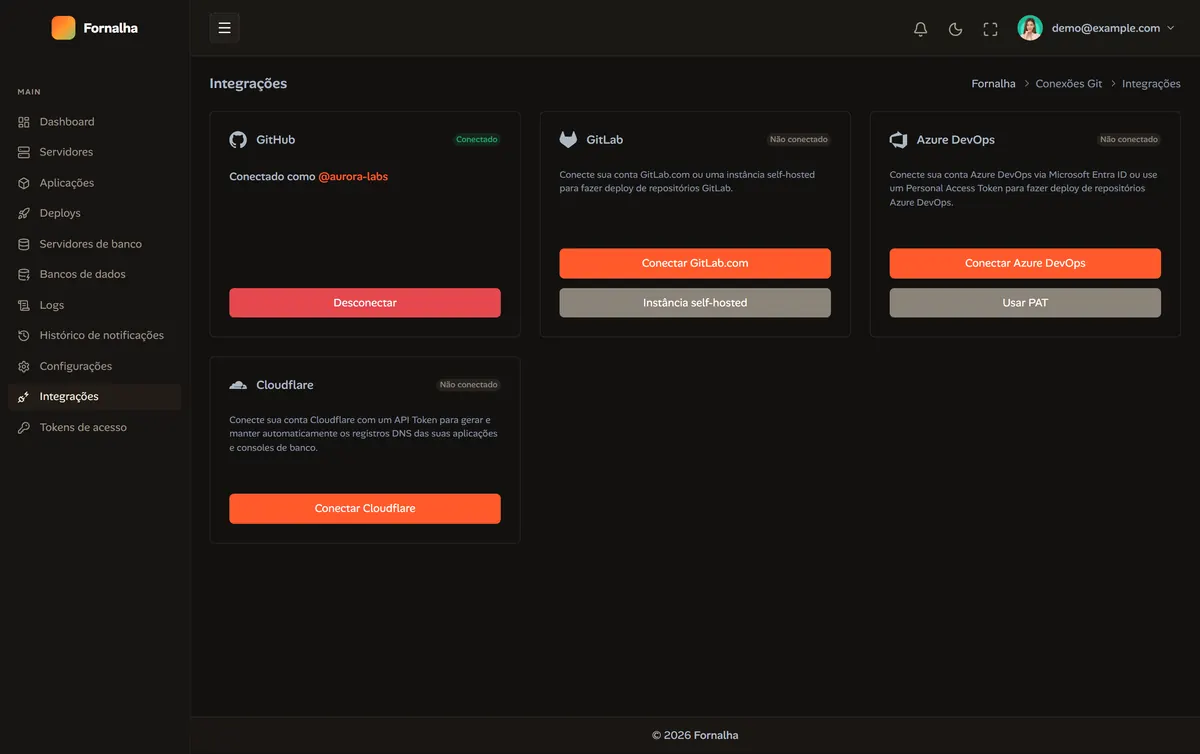Click Conectar GitLab.com button
Viewport: 1200px width, 754px height.
point(695,263)
